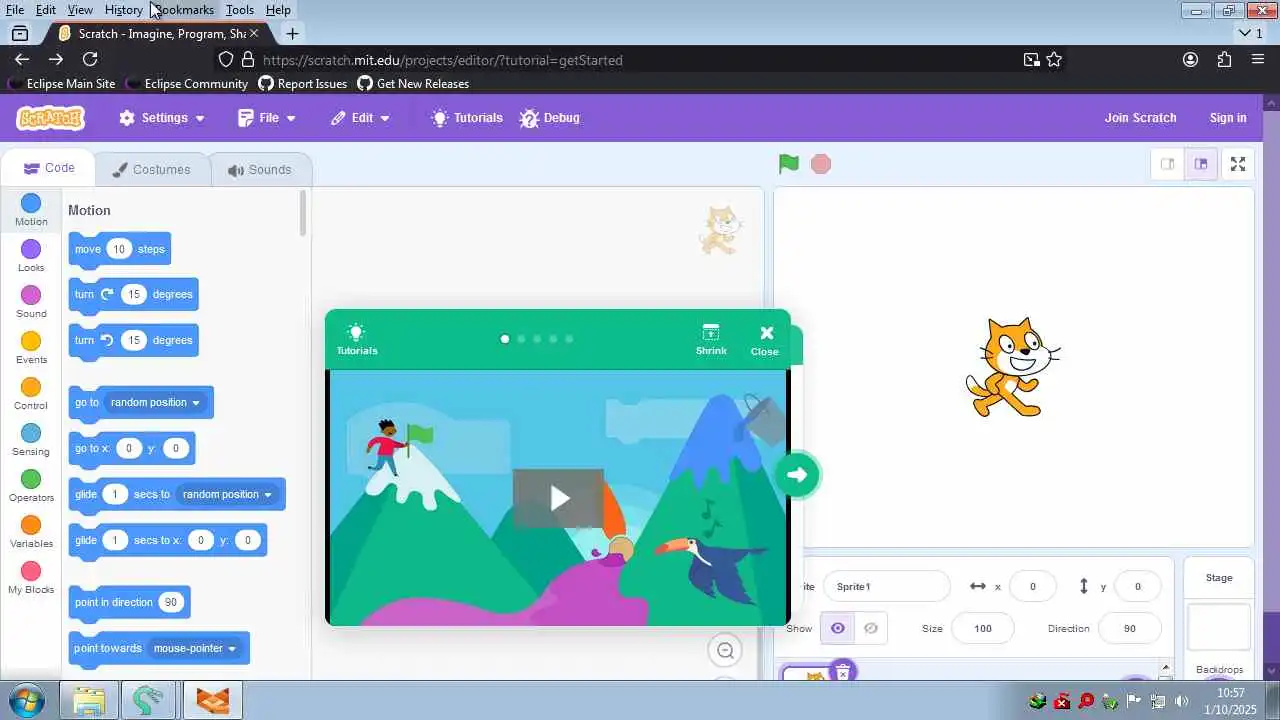Select the My Blocks category

pyautogui.click(x=31, y=578)
